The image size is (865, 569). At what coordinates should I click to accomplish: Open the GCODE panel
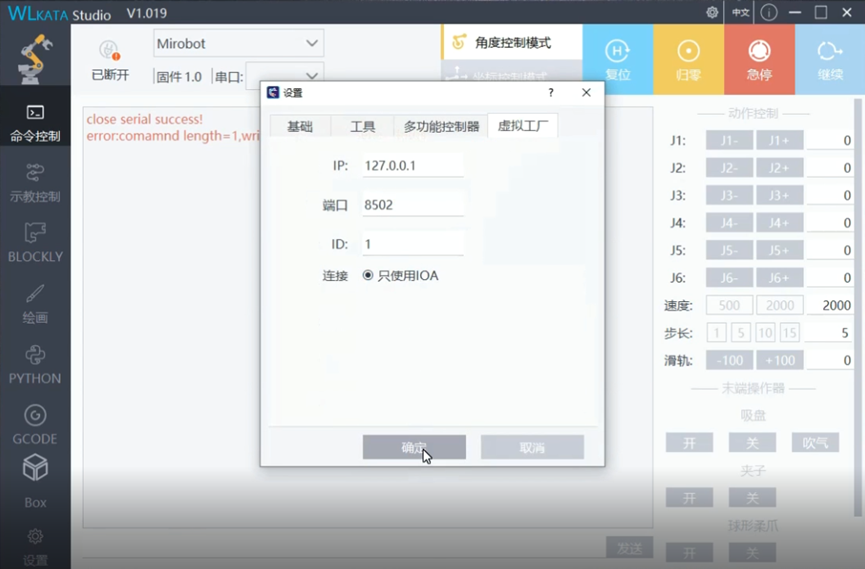coord(35,425)
